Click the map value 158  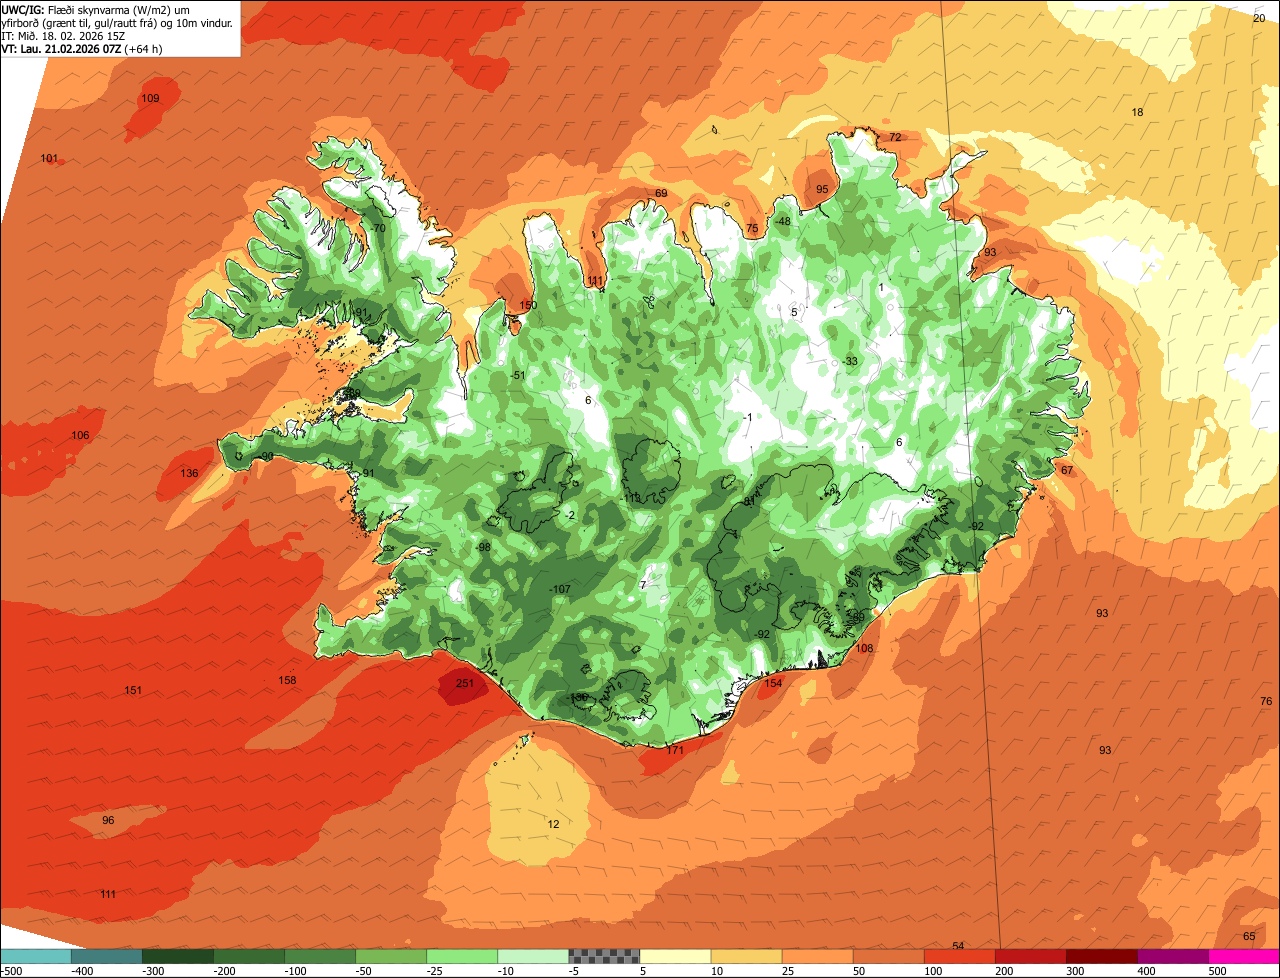coord(287,680)
